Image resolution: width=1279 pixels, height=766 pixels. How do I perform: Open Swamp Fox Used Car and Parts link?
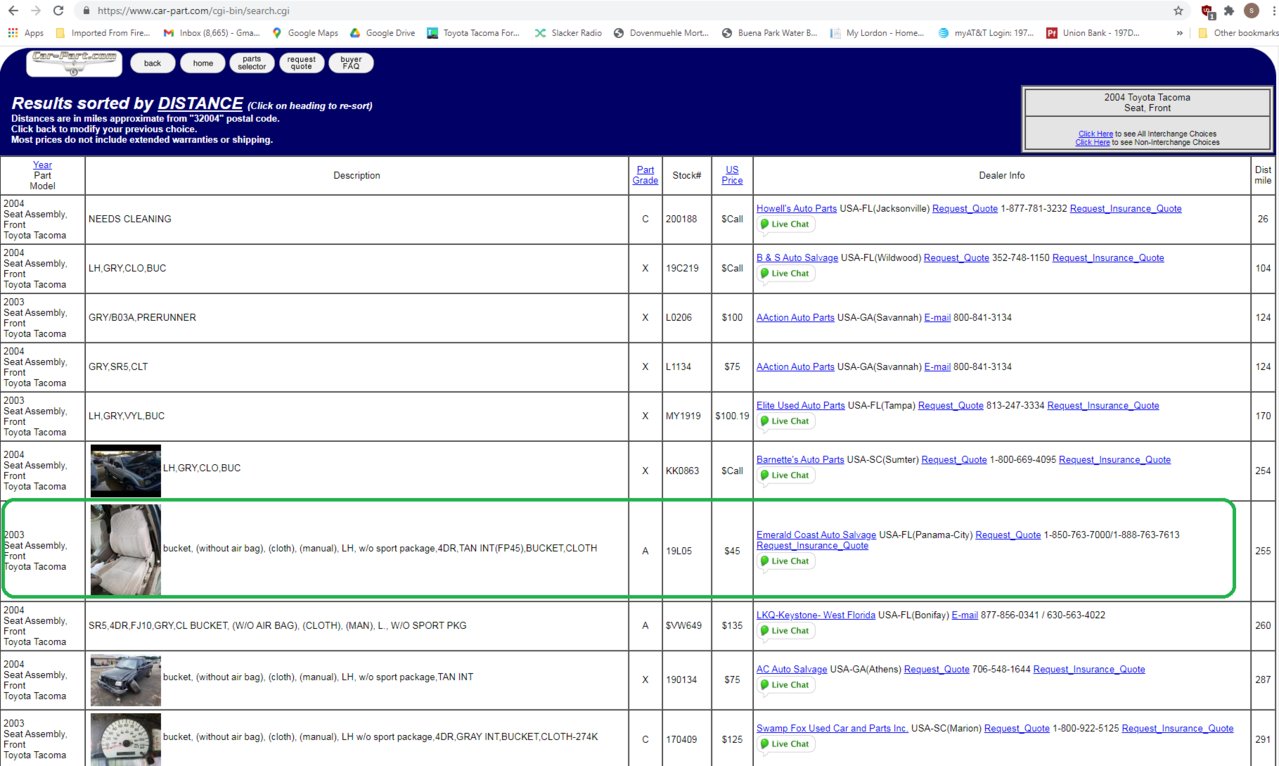(x=832, y=729)
